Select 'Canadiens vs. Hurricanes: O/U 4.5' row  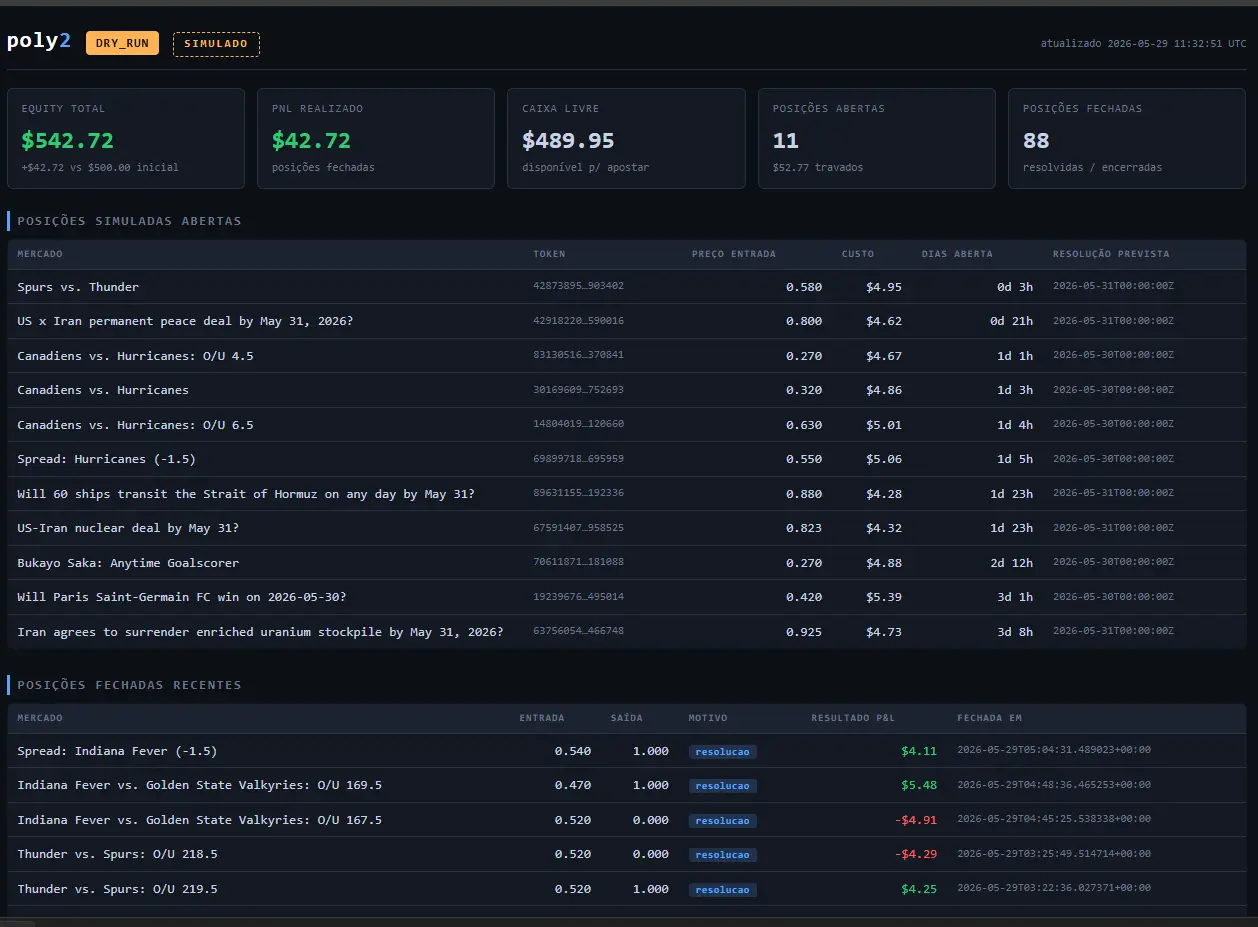pyautogui.click(x=627, y=356)
